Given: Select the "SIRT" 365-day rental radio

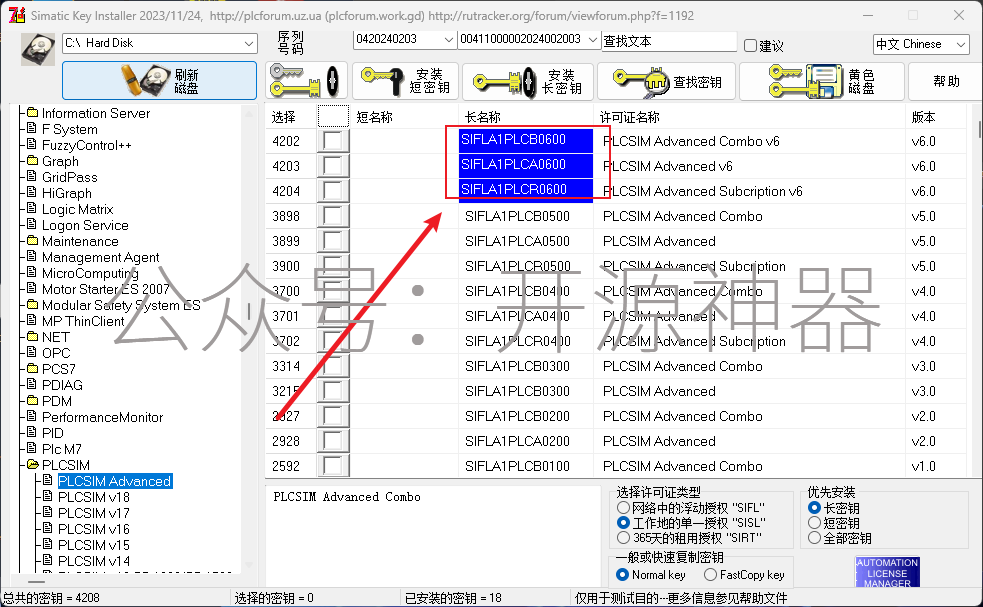Looking at the screenshot, I should pyautogui.click(x=623, y=537).
